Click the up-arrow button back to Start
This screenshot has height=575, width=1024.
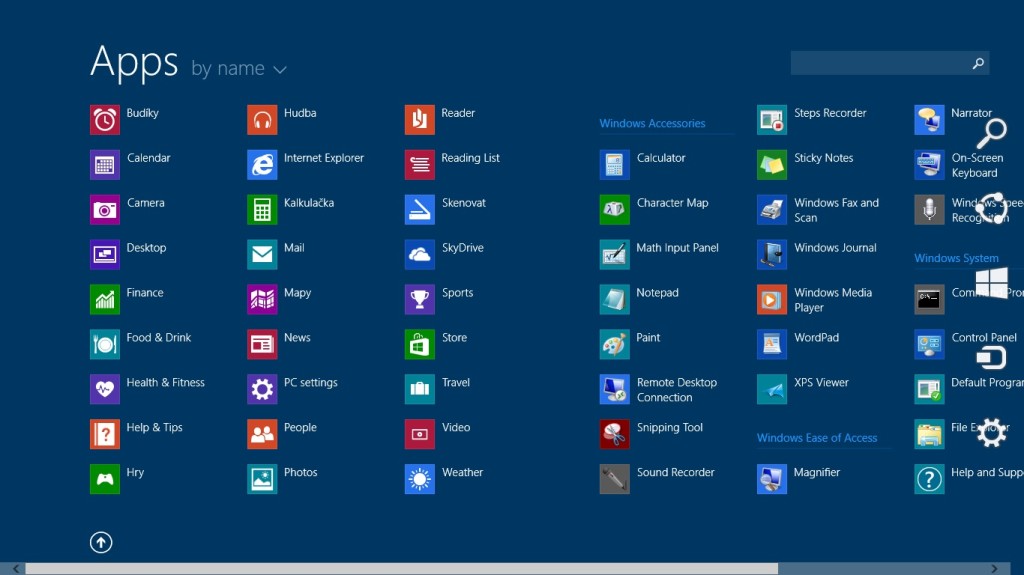tap(101, 542)
